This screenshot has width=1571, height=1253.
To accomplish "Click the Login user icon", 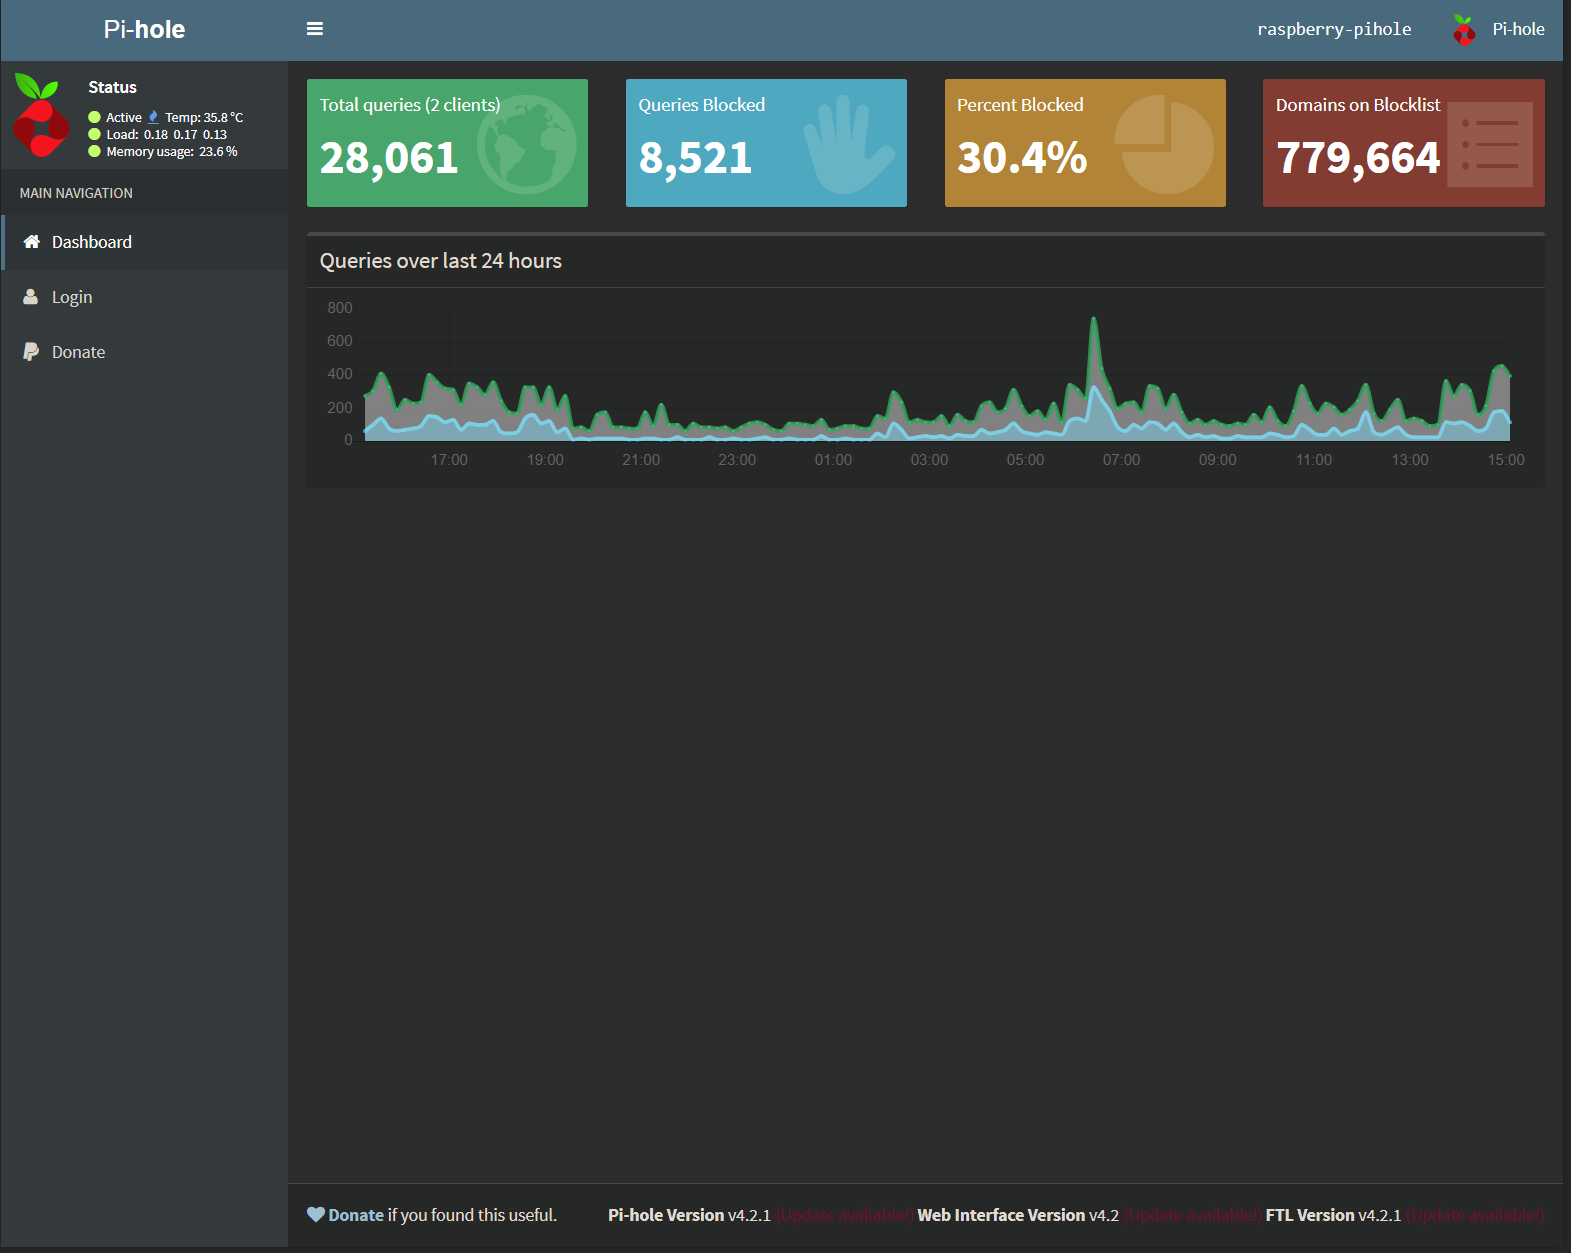I will click(x=31, y=297).
